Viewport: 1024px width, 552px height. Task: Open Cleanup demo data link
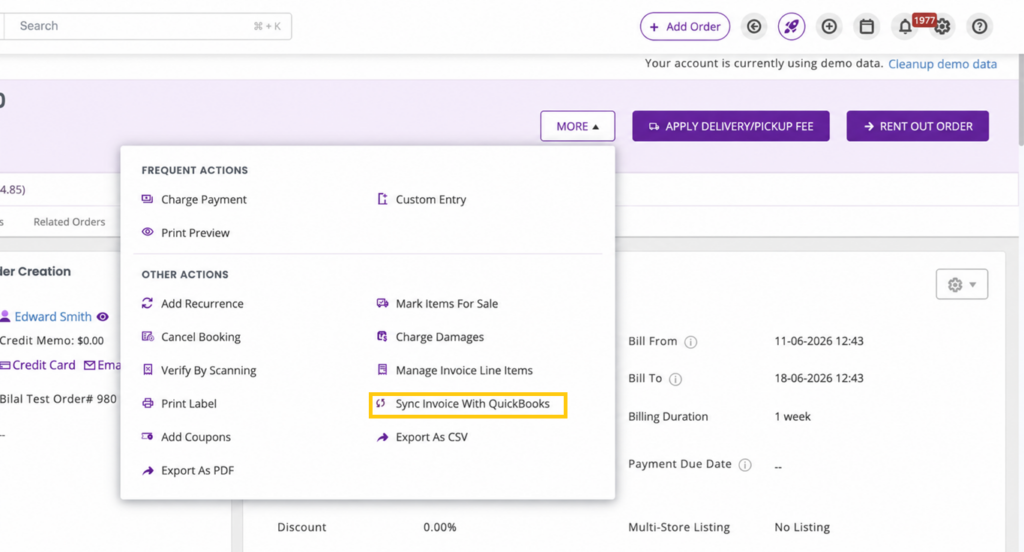(x=942, y=64)
